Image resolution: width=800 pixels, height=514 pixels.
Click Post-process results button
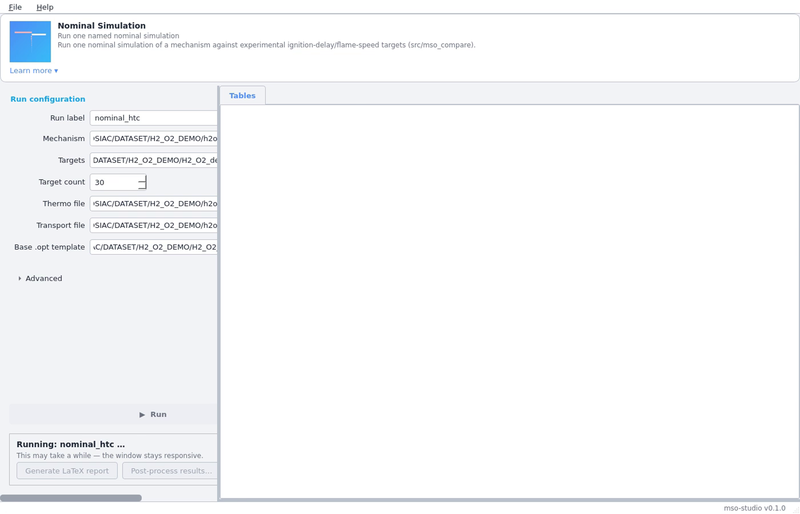[x=170, y=471]
